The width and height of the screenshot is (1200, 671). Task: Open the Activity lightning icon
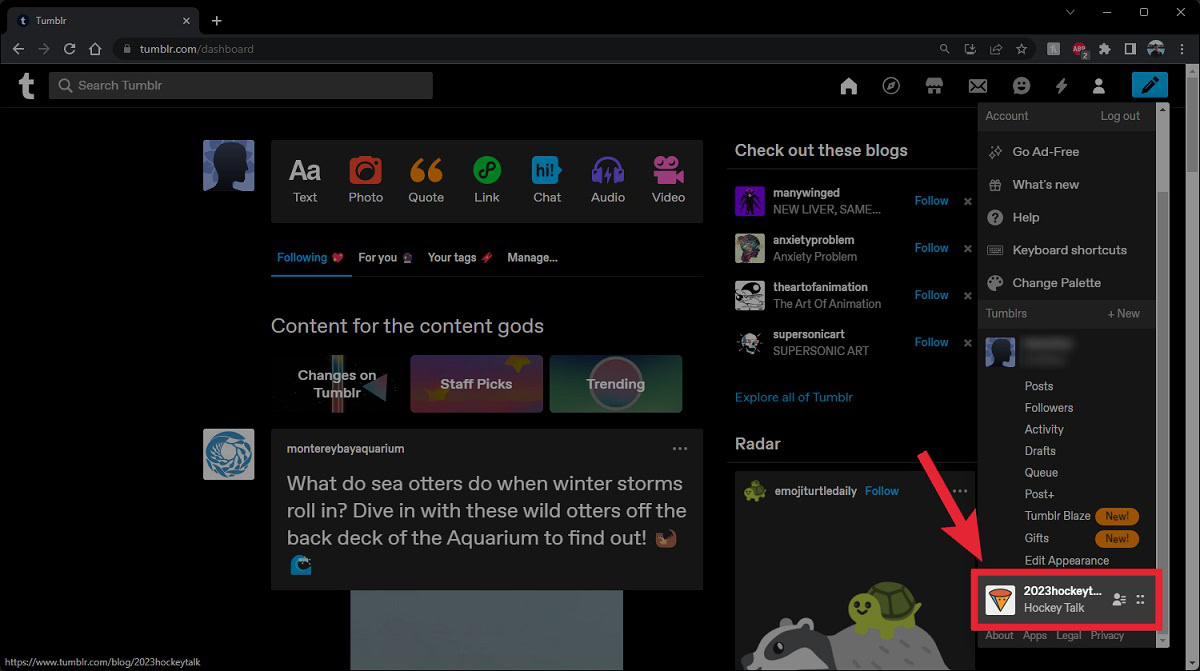(1061, 87)
